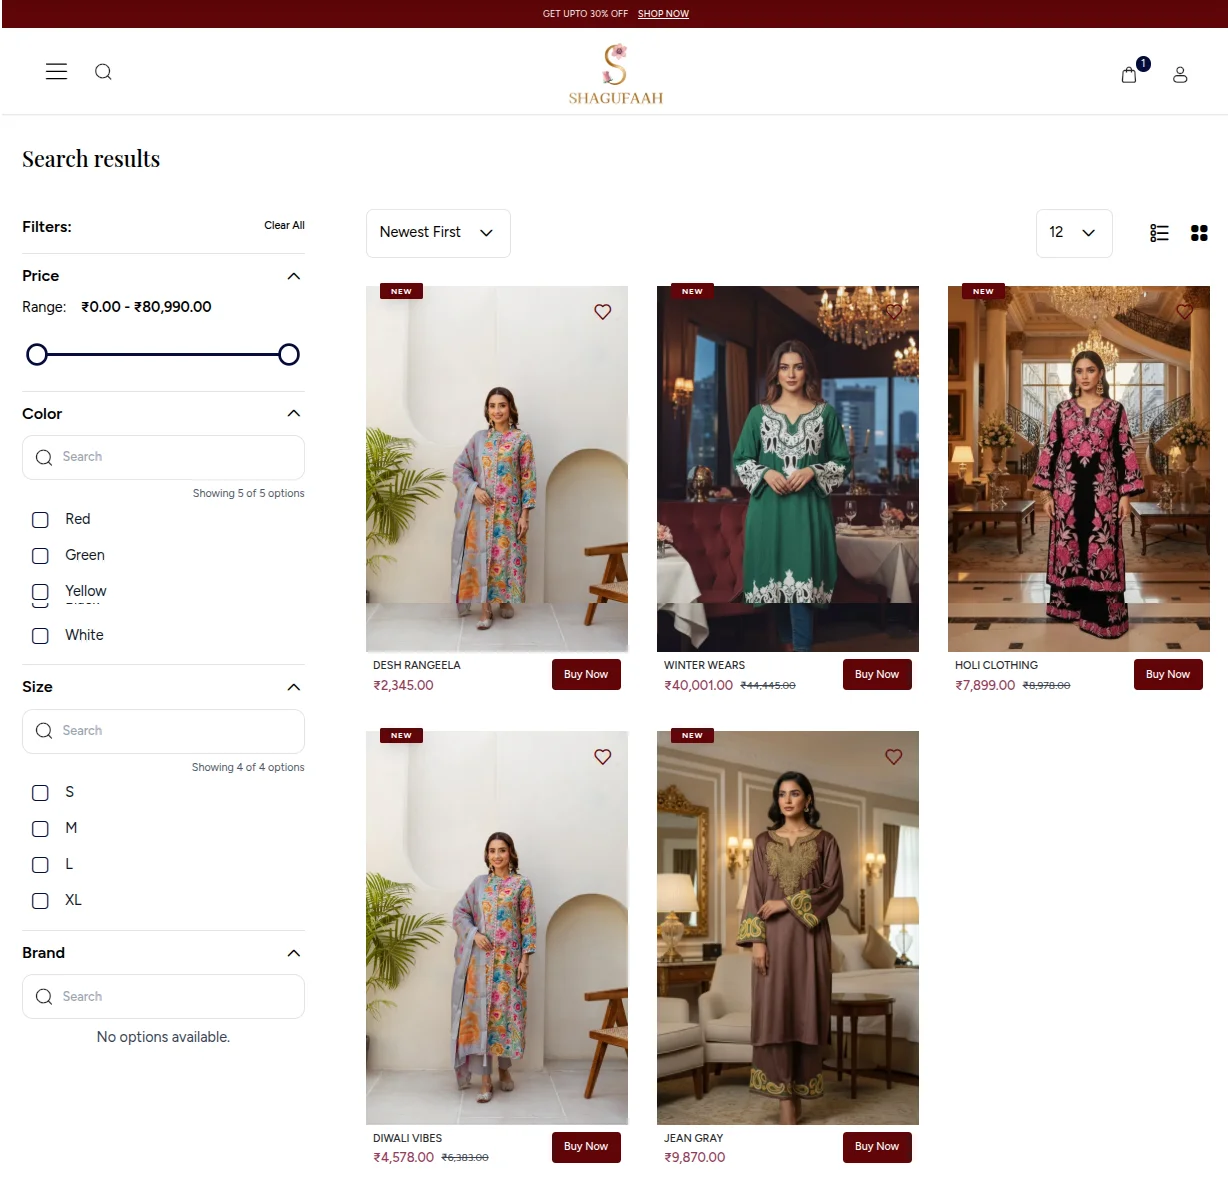The width and height of the screenshot is (1228, 1177).
Task: Click Buy Now for Winter Wears
Action: (x=876, y=675)
